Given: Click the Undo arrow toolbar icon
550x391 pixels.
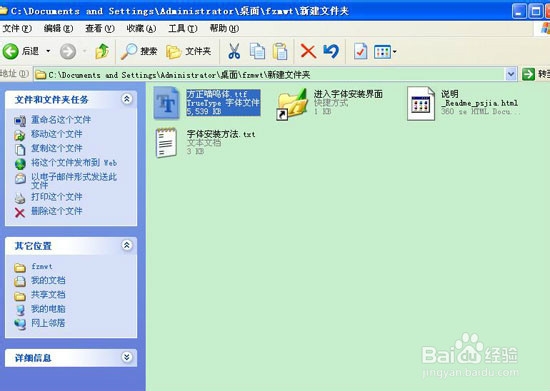Looking at the screenshot, I should click(x=331, y=51).
